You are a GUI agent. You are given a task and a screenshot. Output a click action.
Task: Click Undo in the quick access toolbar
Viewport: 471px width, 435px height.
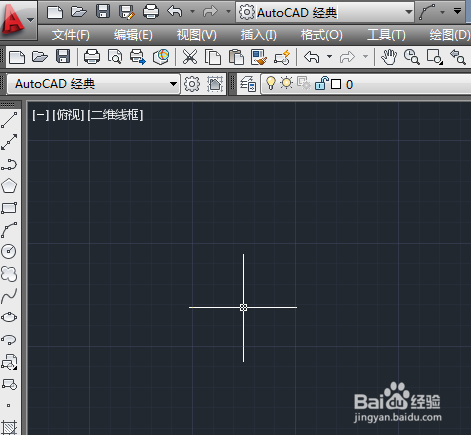(x=175, y=12)
